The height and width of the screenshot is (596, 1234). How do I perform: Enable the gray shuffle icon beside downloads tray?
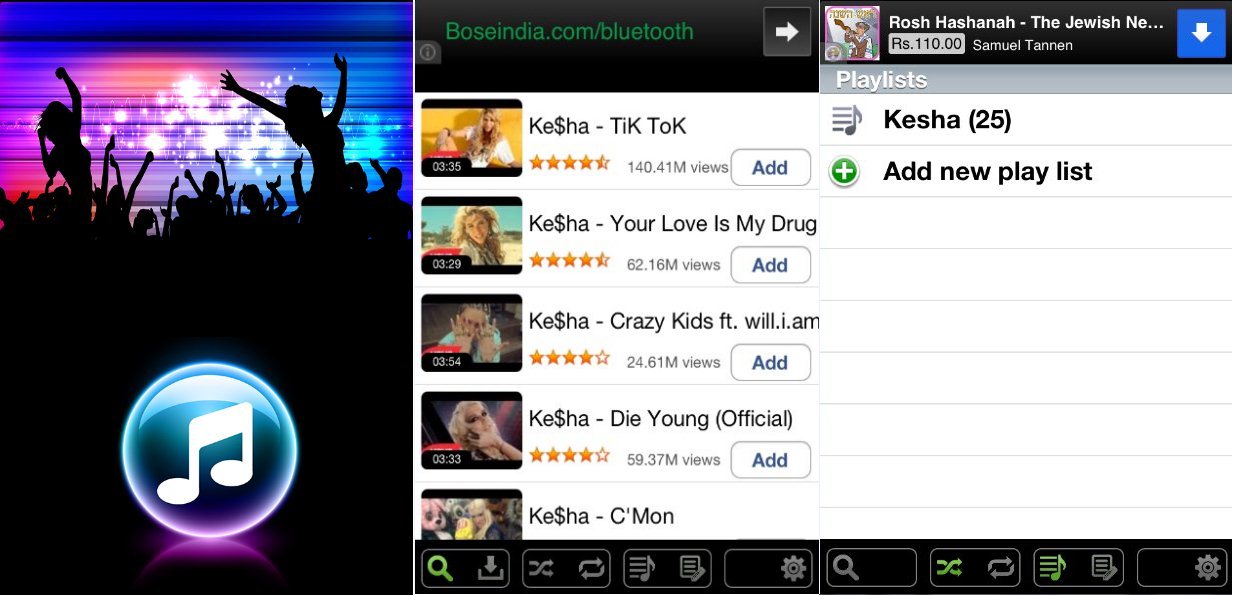click(540, 568)
